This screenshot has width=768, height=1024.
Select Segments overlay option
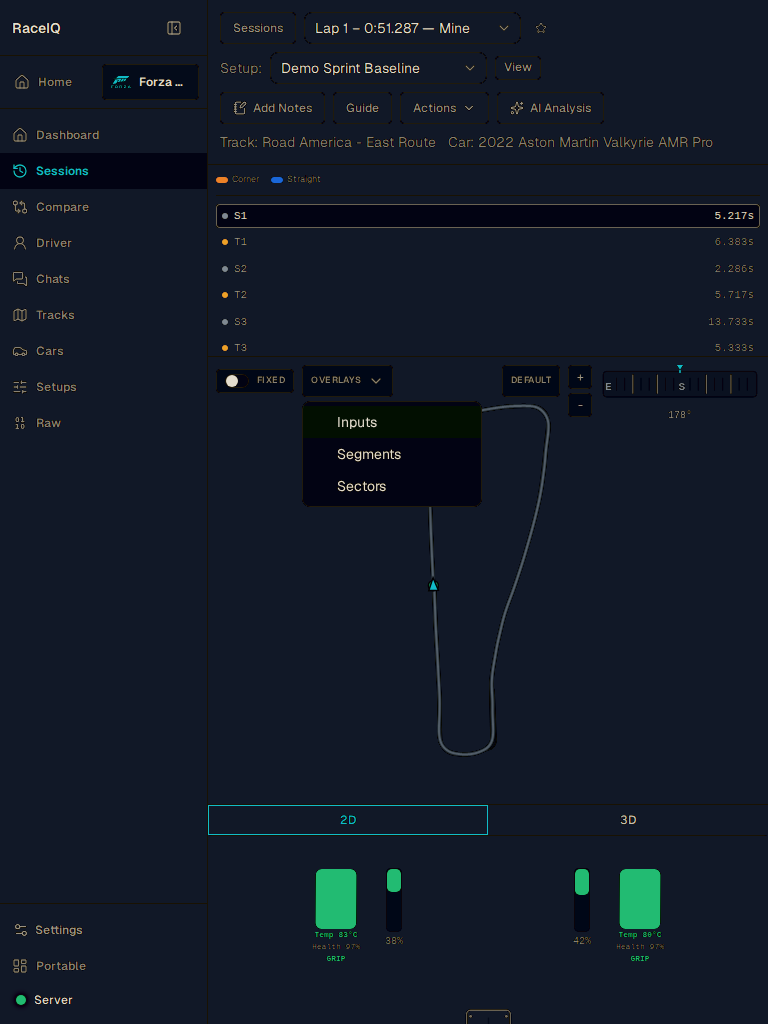click(392, 455)
